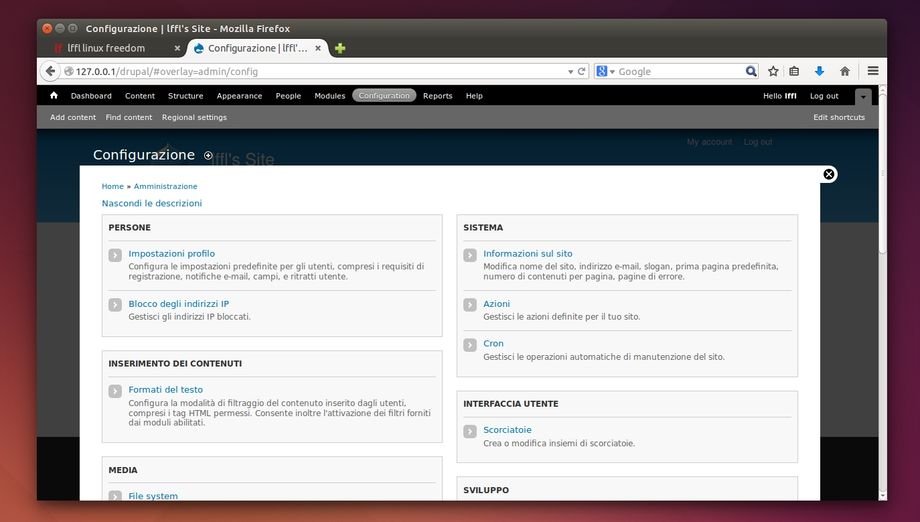Open the Firefox hamburger menu
The height and width of the screenshot is (522, 920).
(872, 71)
